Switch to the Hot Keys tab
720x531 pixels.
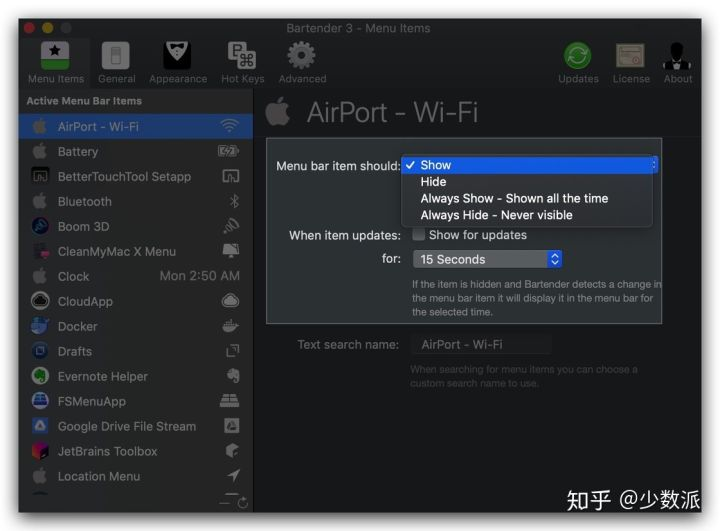coord(242,63)
